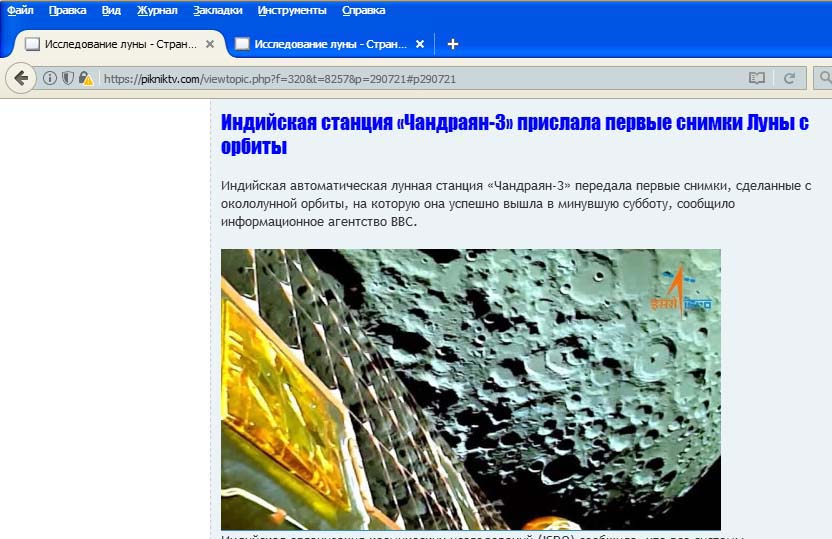Open the Закладки menu
Image resolution: width=832 pixels, height=539 pixels.
(x=218, y=10)
